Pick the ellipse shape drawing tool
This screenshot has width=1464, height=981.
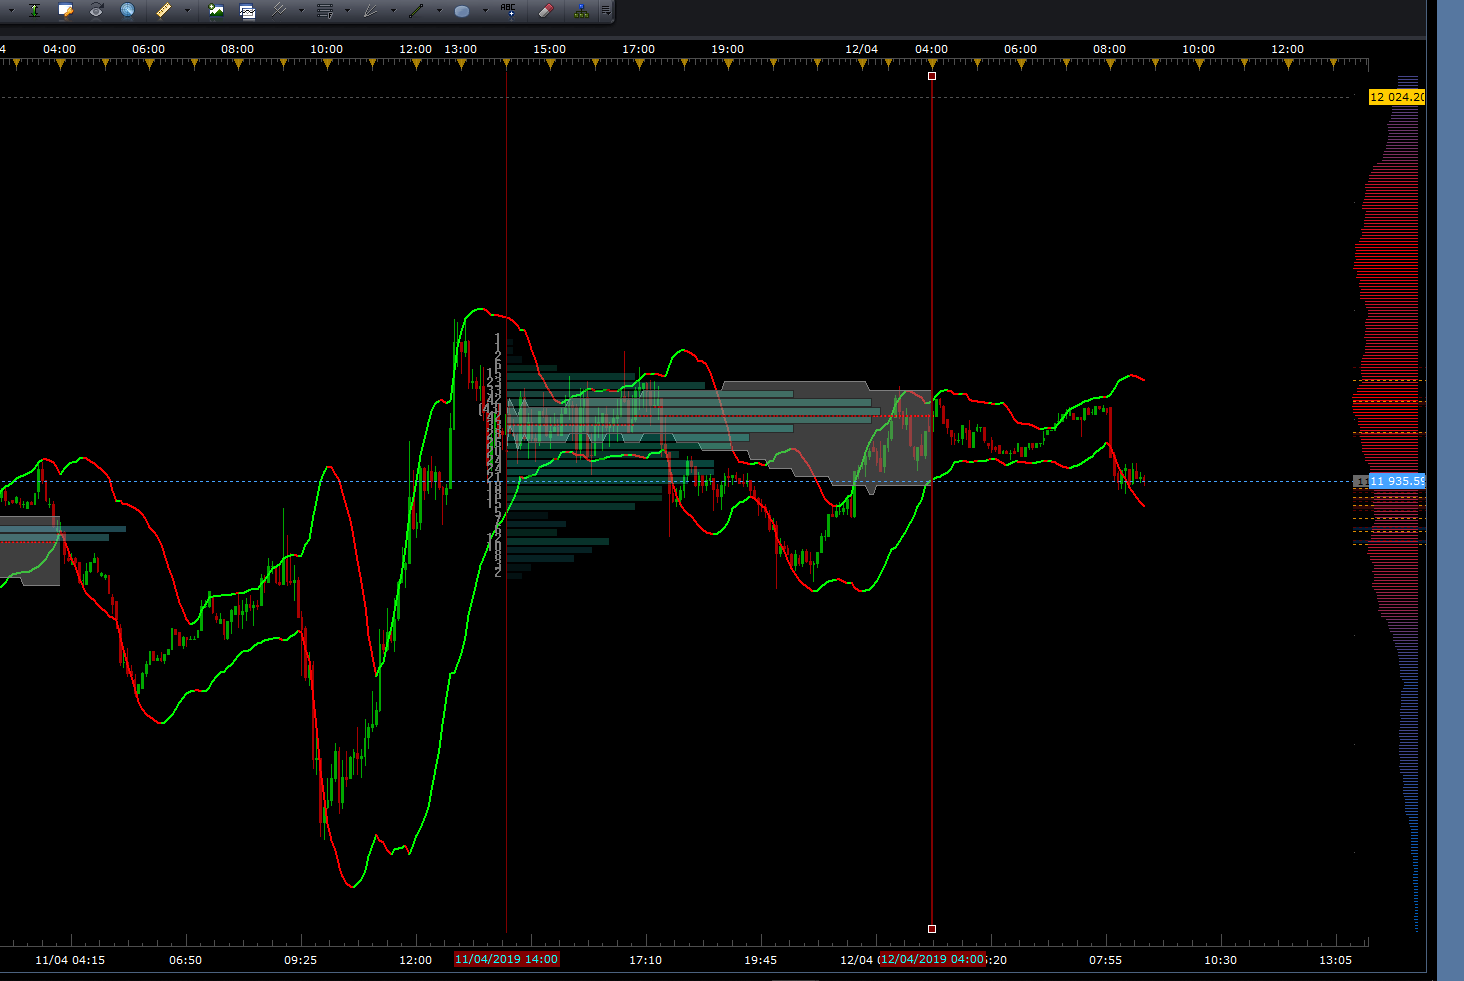point(461,11)
